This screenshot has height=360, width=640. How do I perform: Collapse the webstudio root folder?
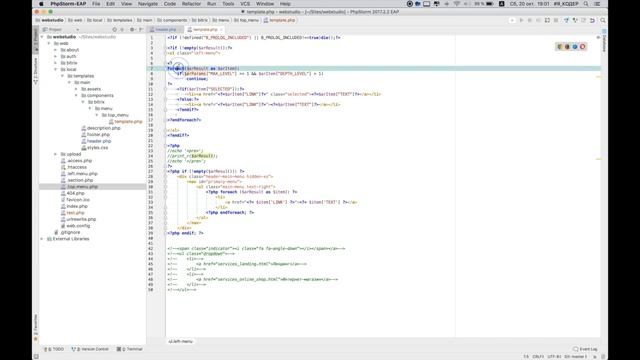pos(42,37)
